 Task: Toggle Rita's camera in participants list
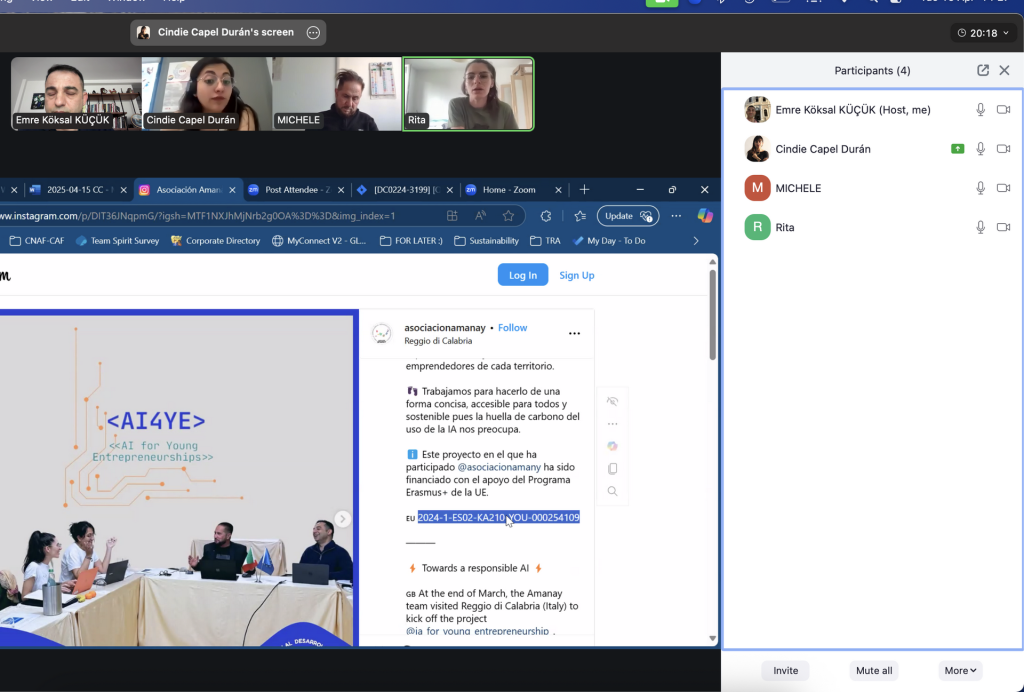tap(1003, 227)
